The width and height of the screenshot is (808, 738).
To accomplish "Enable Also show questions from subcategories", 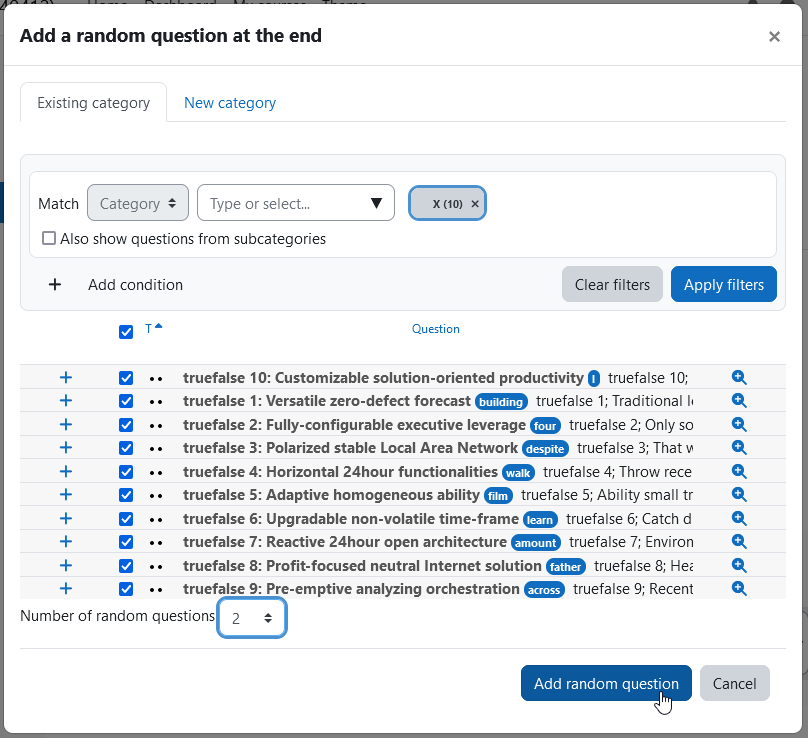I will [49, 238].
